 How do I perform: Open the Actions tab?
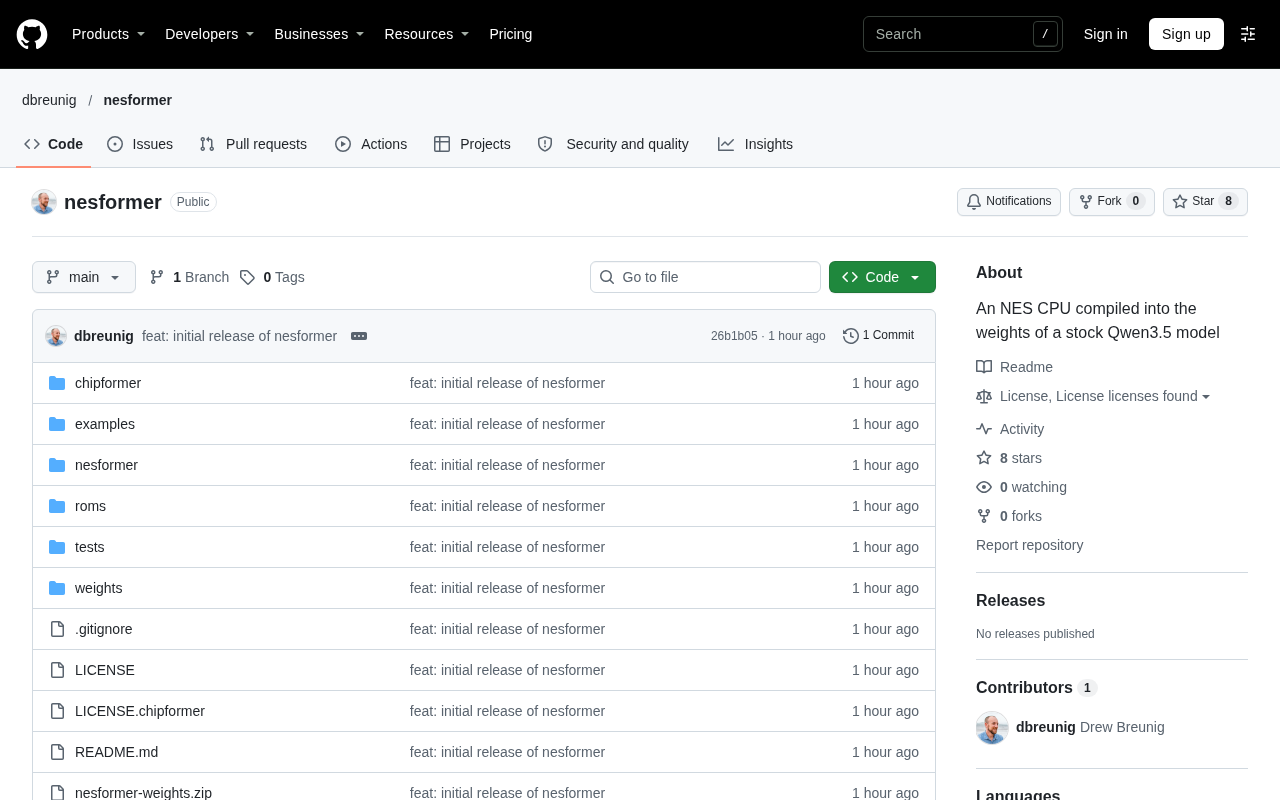[371, 144]
